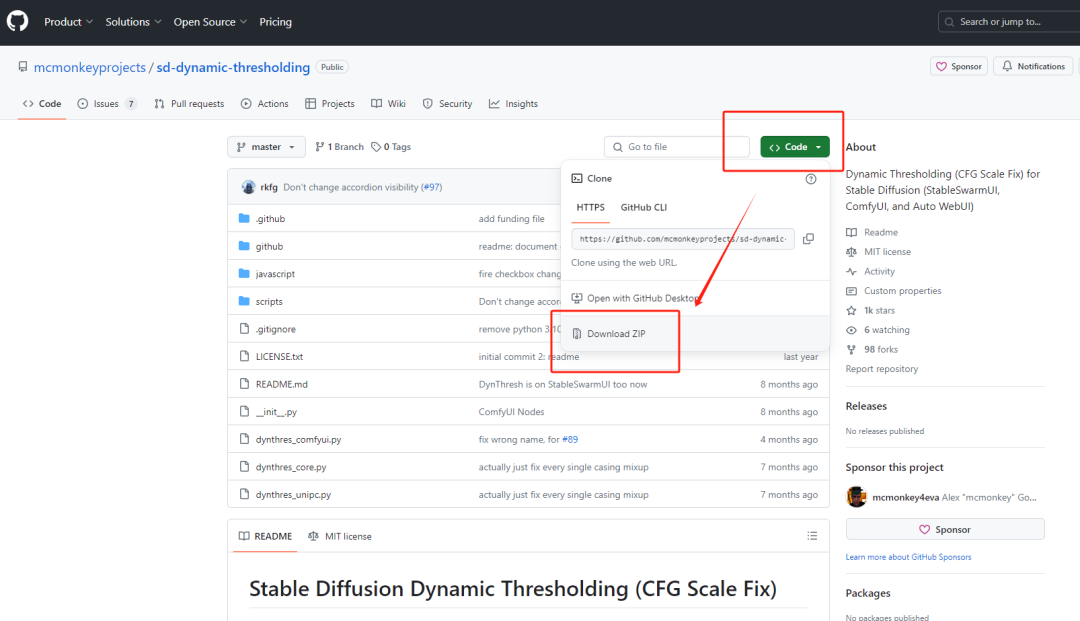
Task: Click the Go to file search field
Action: tap(677, 147)
